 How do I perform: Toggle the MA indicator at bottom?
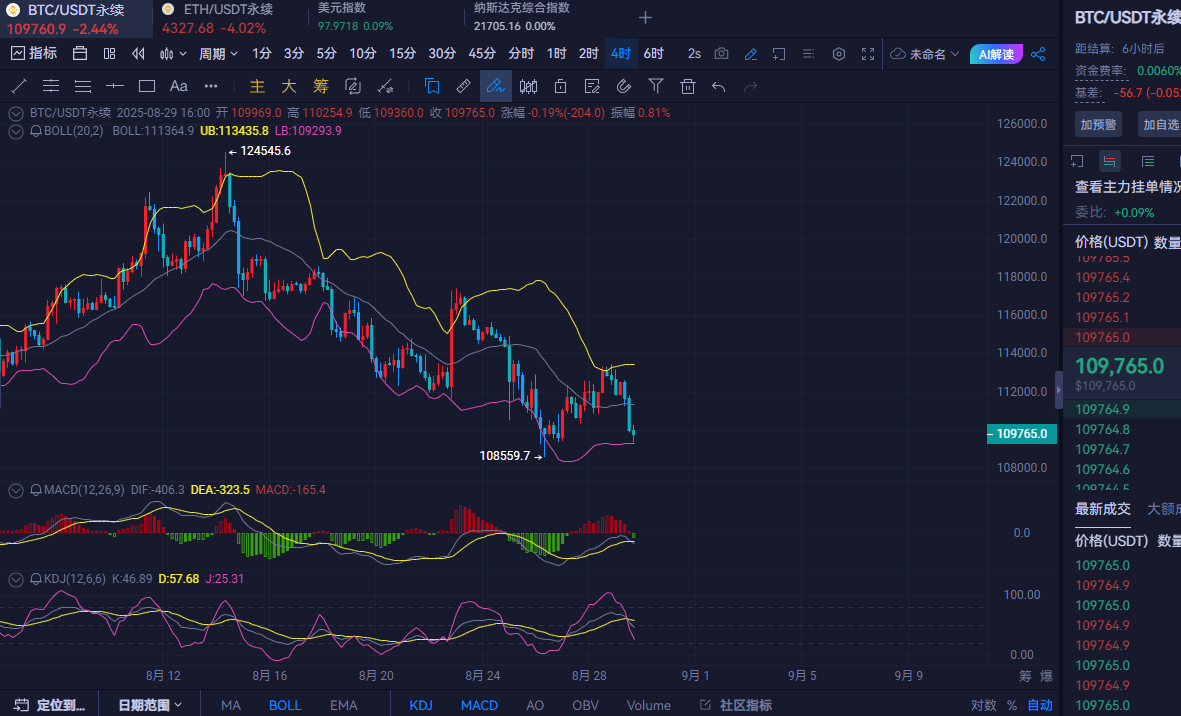tap(230, 705)
